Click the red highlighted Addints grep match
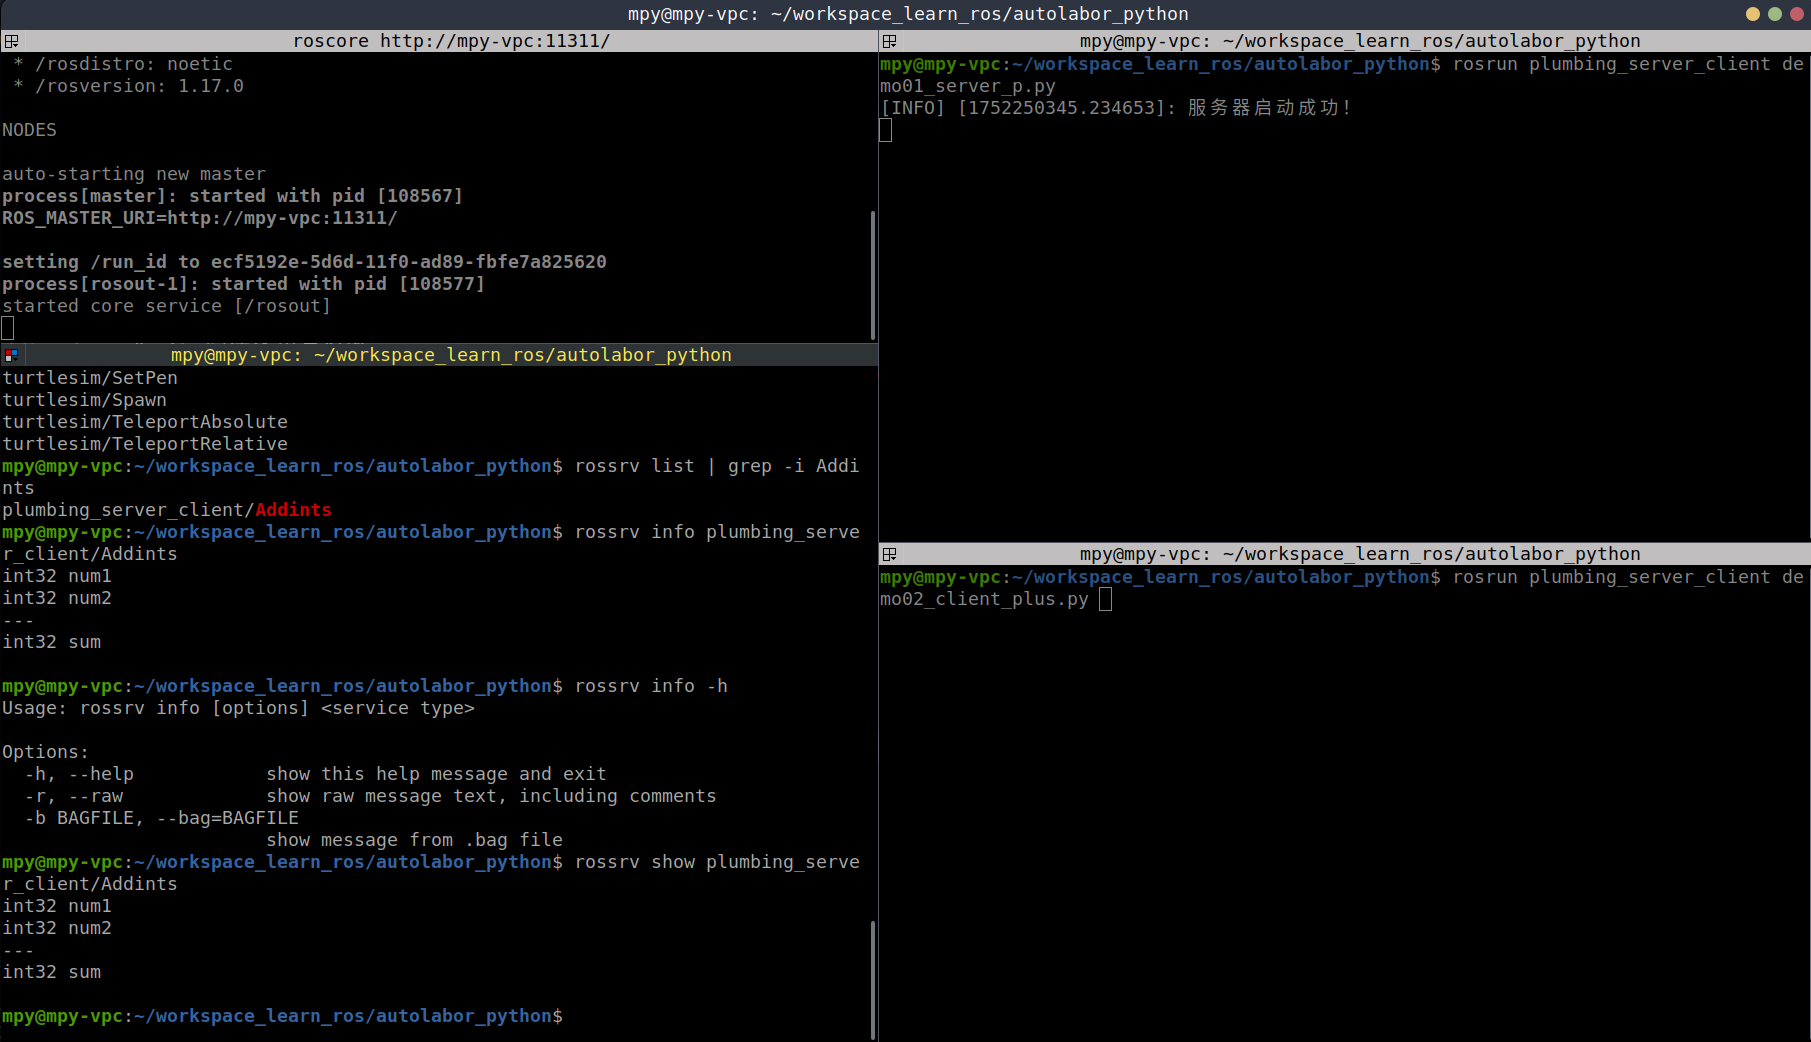The width and height of the screenshot is (1811, 1042). tap(293, 510)
